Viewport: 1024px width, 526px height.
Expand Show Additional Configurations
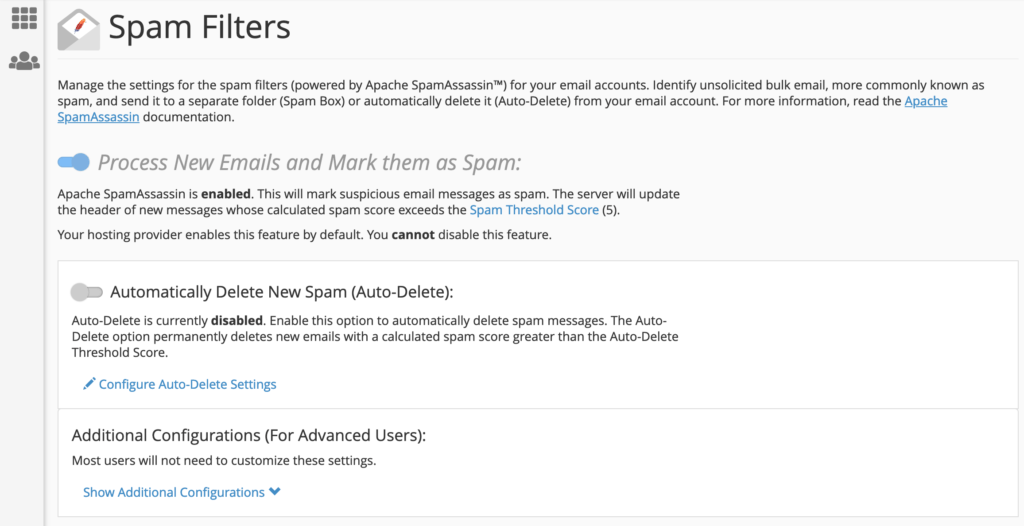coord(174,492)
